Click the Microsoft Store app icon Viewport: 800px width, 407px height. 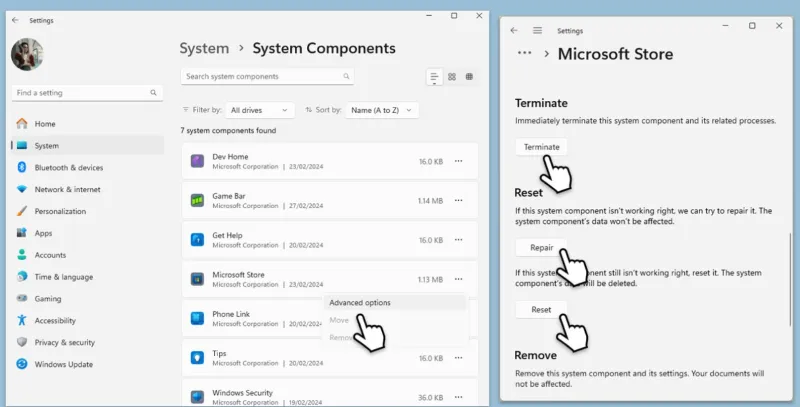[x=197, y=279]
